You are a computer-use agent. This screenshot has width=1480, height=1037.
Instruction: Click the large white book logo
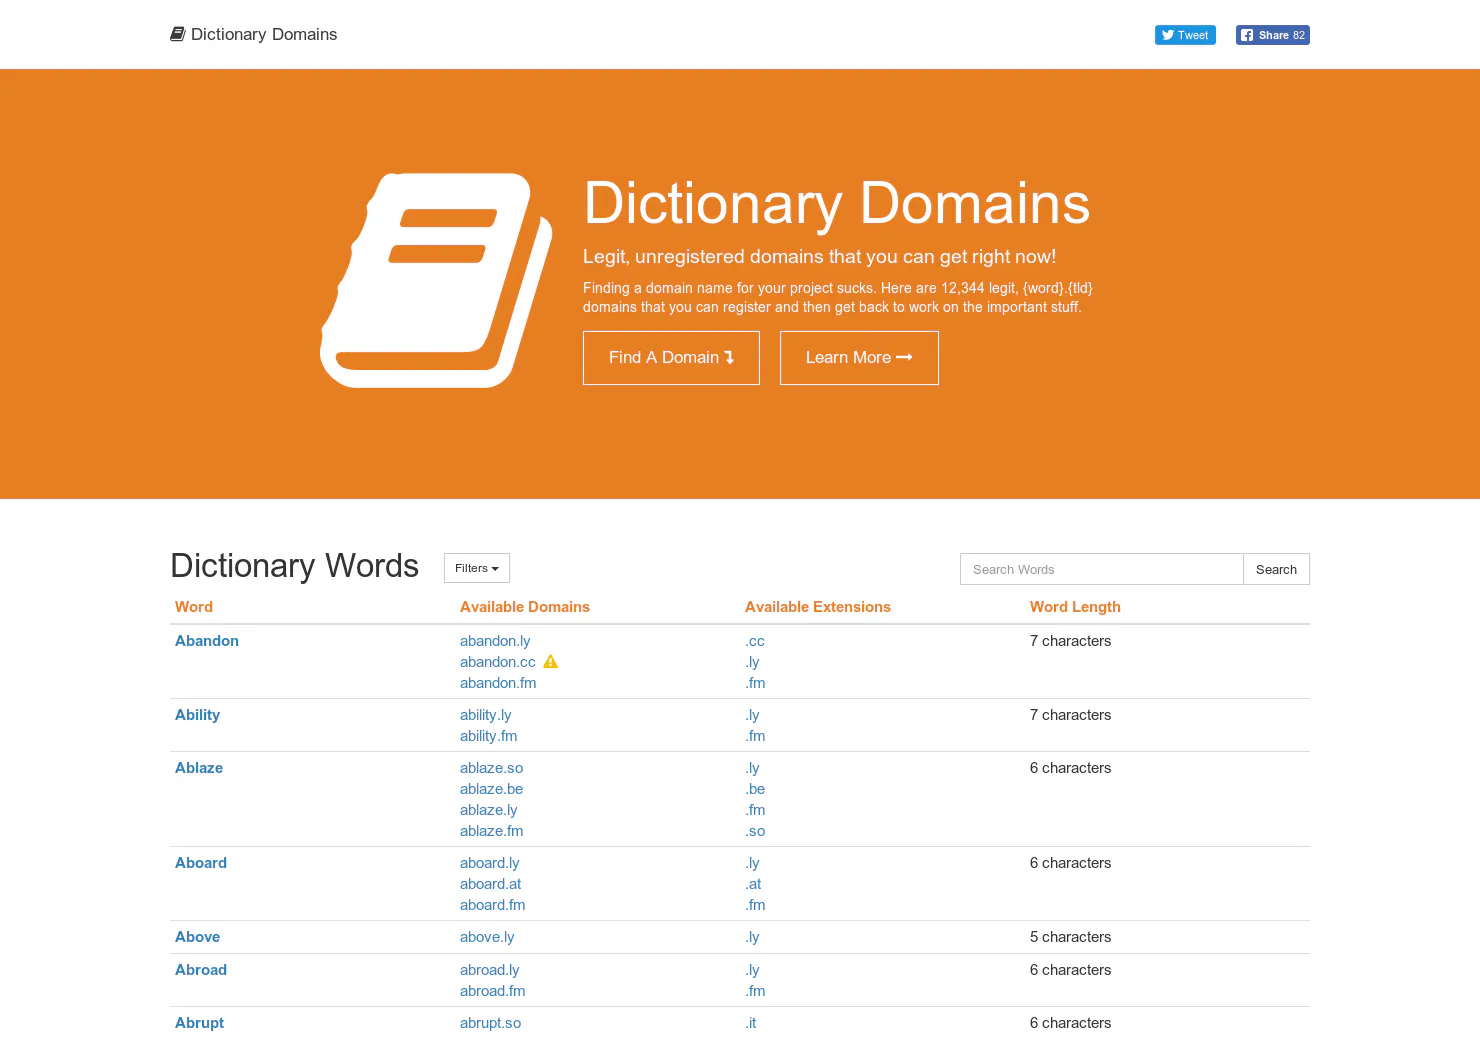point(436,280)
